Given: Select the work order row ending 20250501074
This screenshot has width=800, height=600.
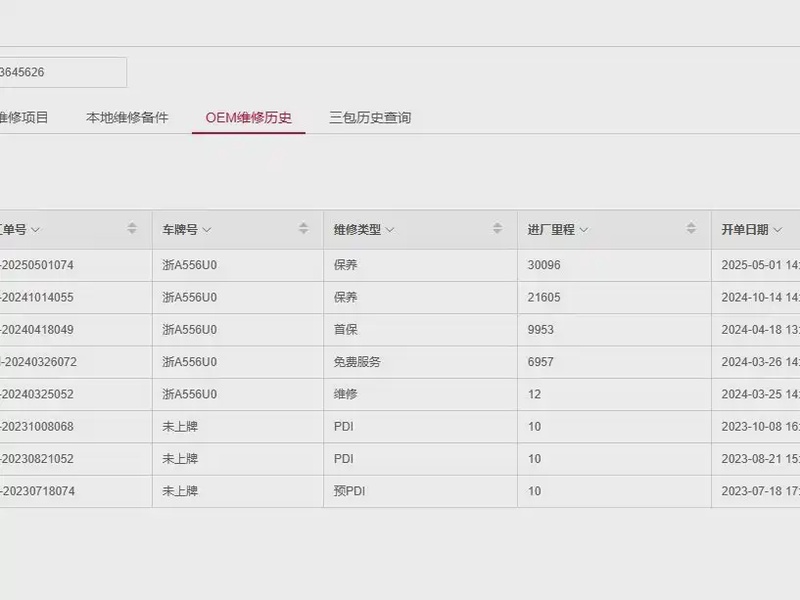Looking at the screenshot, I should click(x=38, y=265).
